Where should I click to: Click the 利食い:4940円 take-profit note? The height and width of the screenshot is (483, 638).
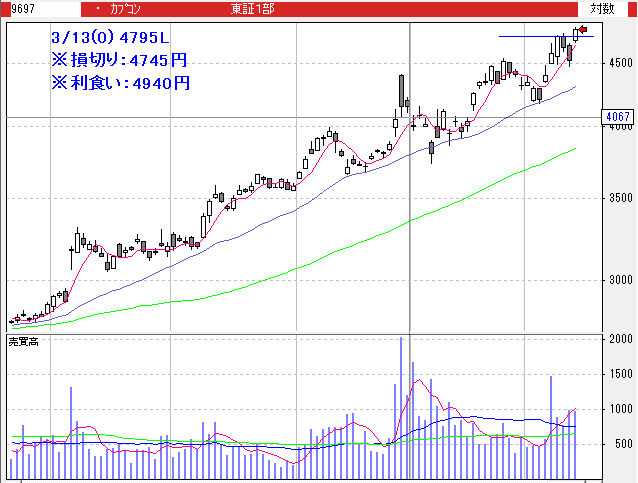(x=119, y=83)
